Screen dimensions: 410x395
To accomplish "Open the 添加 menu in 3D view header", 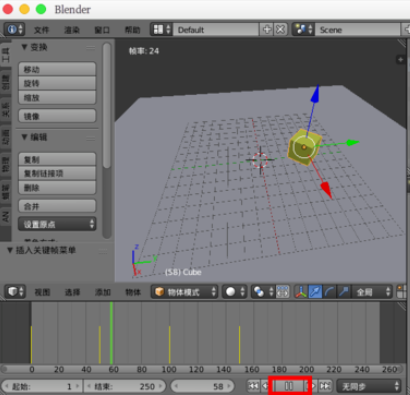I will [x=103, y=292].
